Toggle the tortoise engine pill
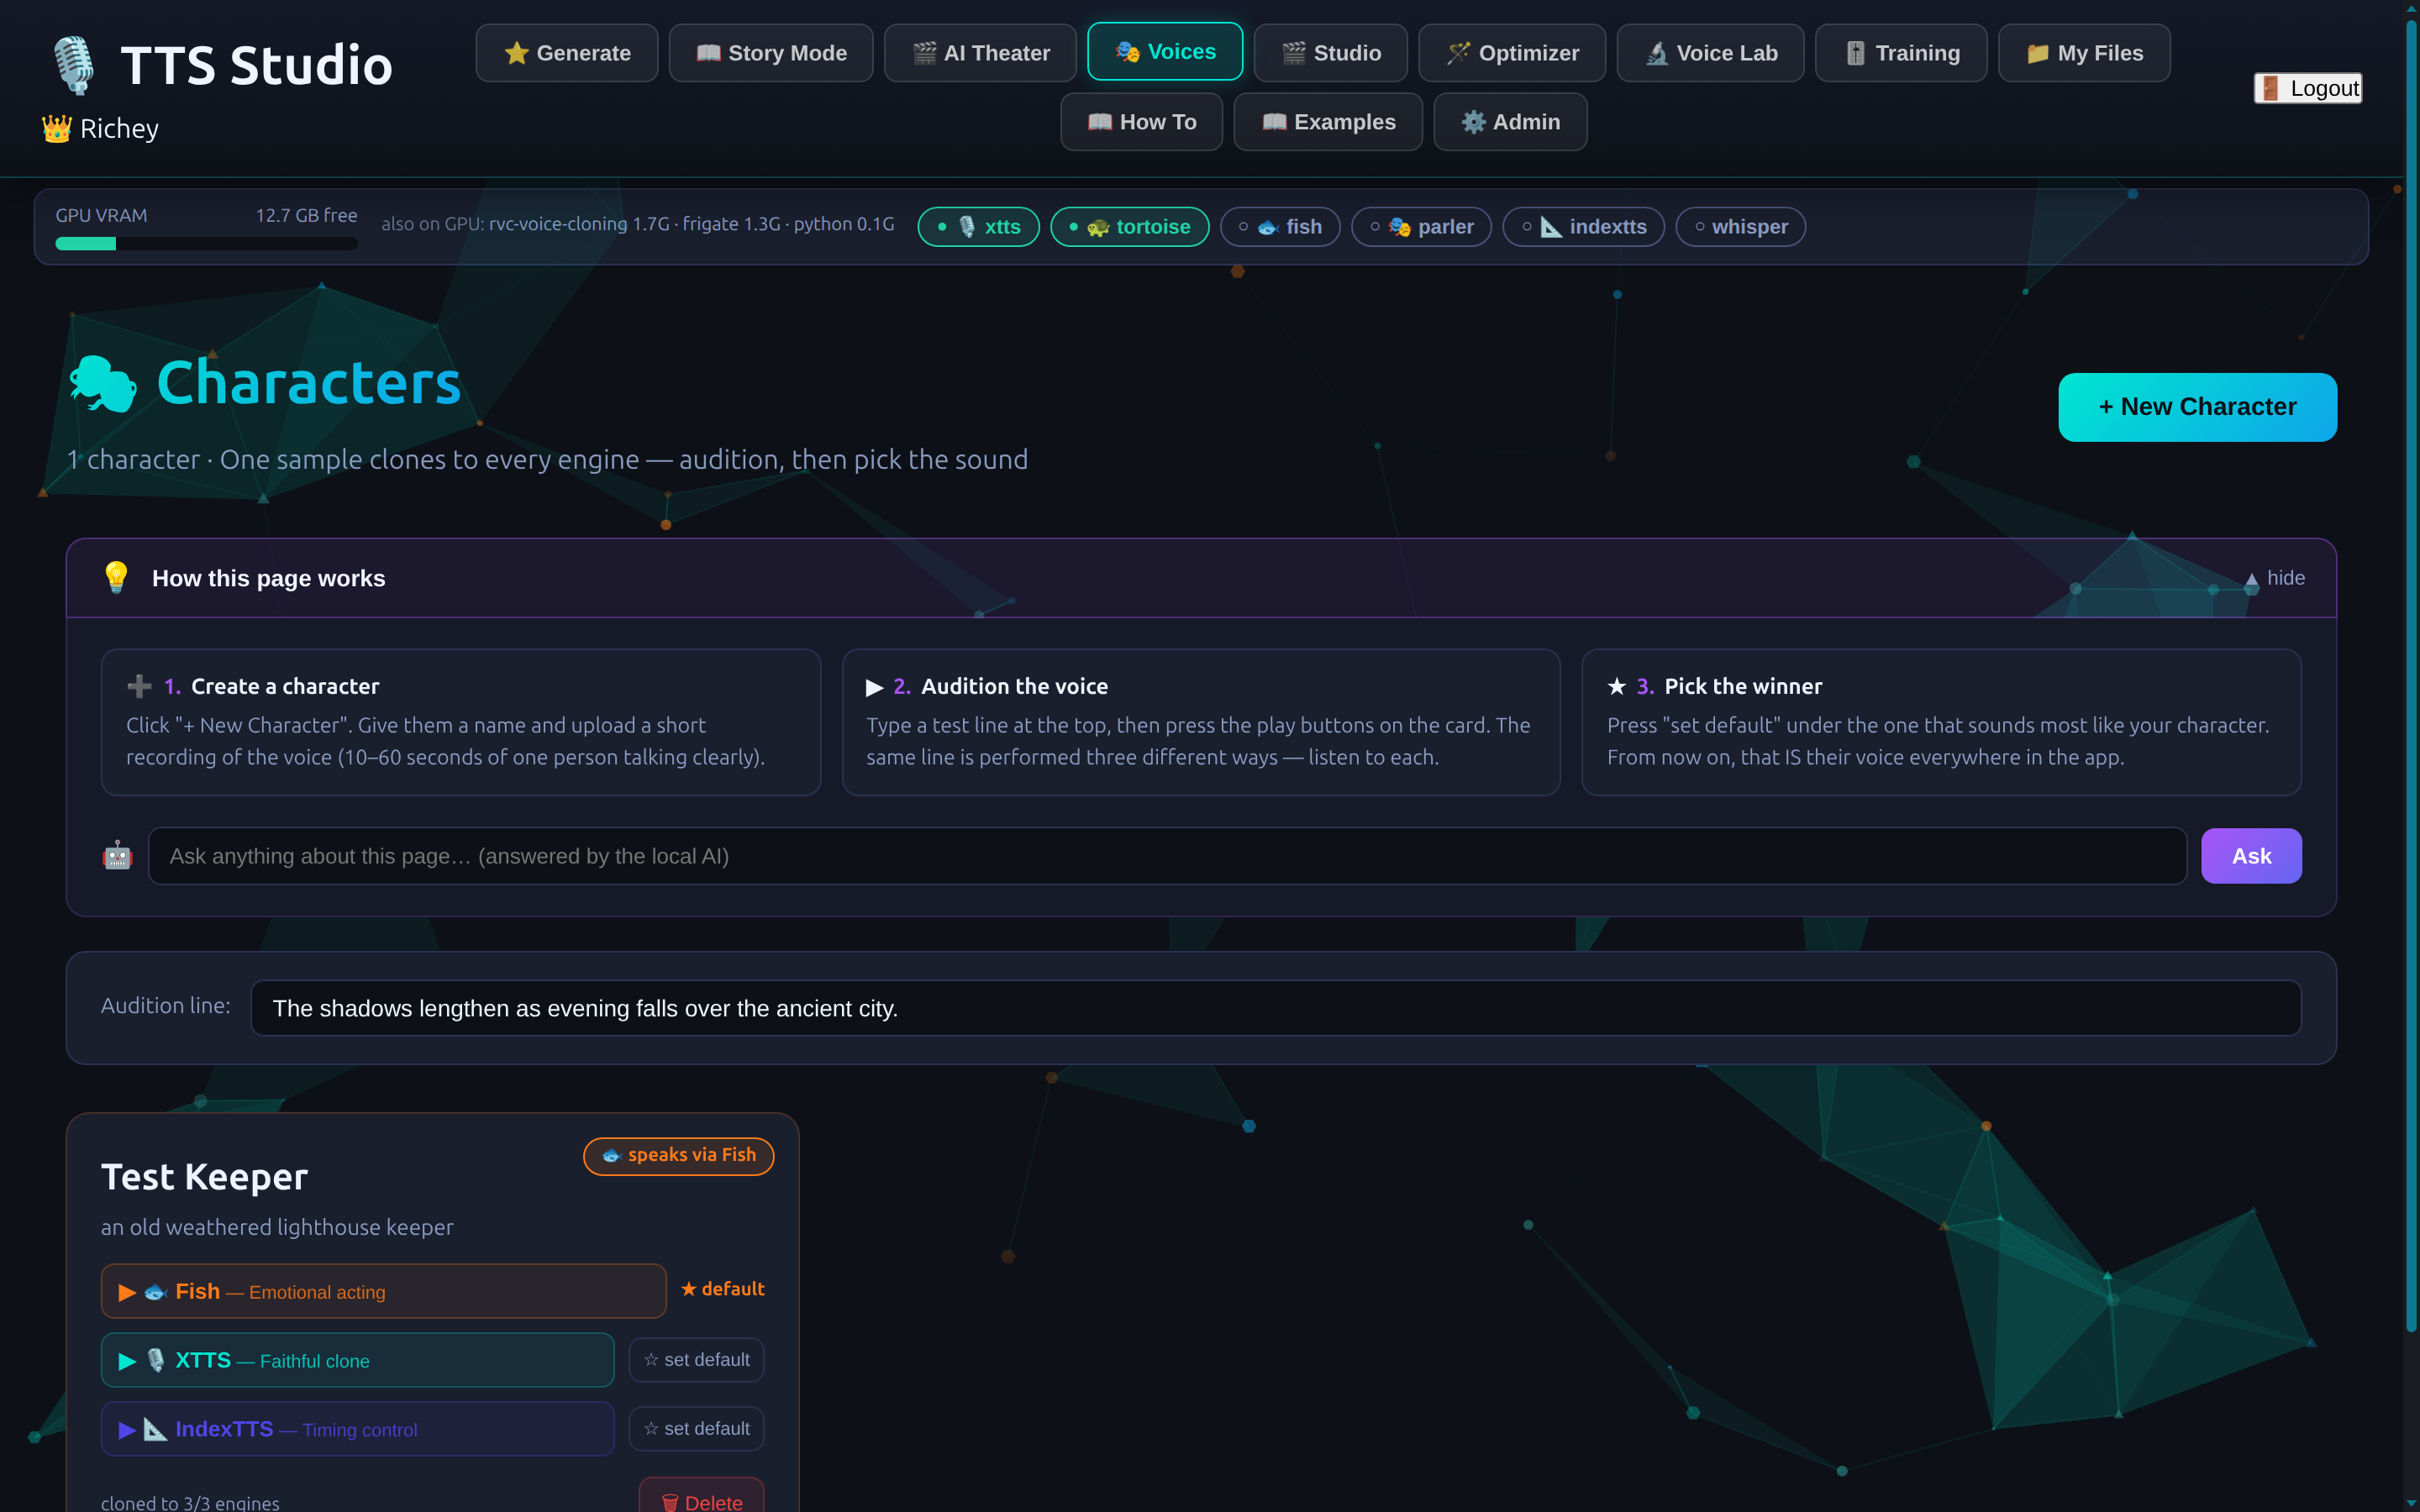This screenshot has width=2420, height=1512. pyautogui.click(x=1129, y=227)
